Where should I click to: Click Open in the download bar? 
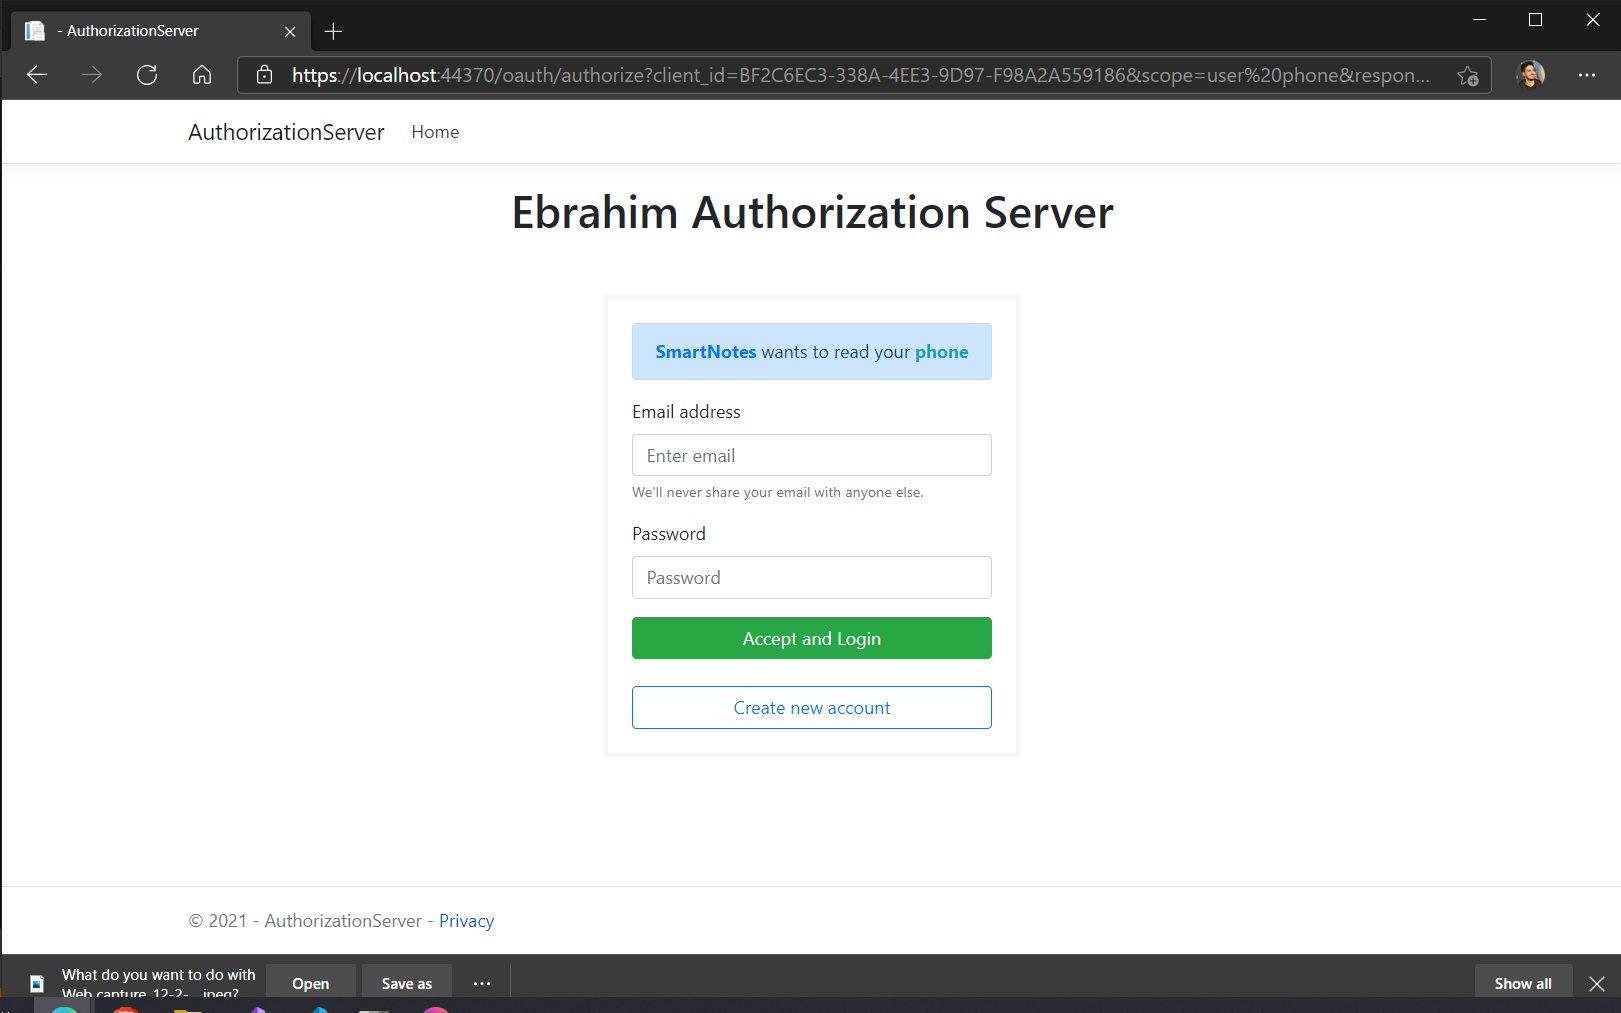(x=311, y=983)
